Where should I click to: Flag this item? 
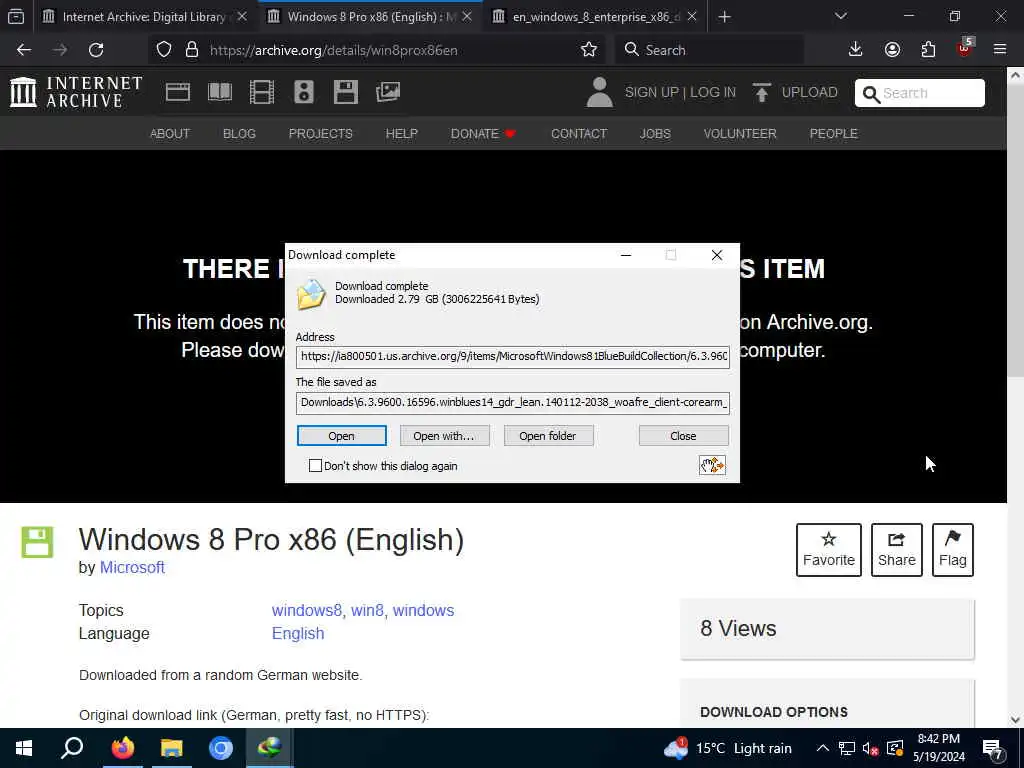click(x=953, y=550)
